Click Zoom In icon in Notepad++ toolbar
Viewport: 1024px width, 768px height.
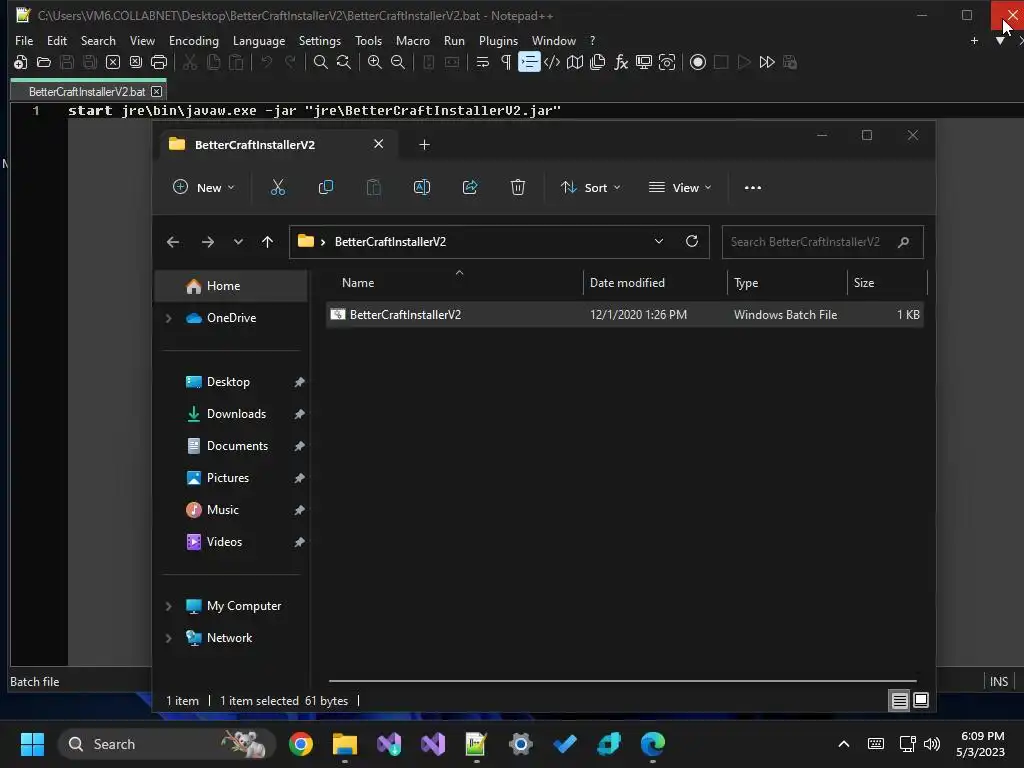[374, 62]
